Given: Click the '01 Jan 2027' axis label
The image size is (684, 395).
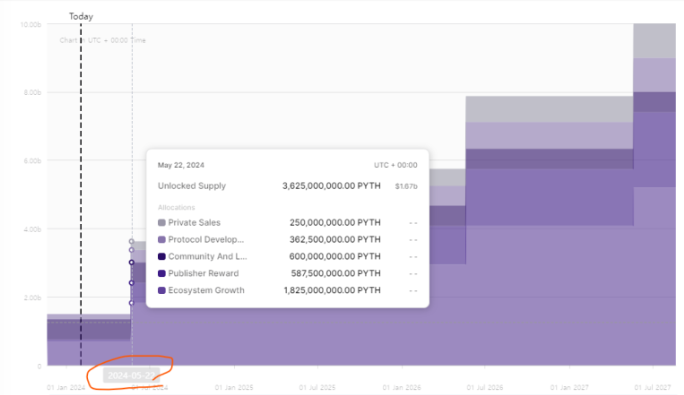Looking at the screenshot, I should tap(569, 388).
